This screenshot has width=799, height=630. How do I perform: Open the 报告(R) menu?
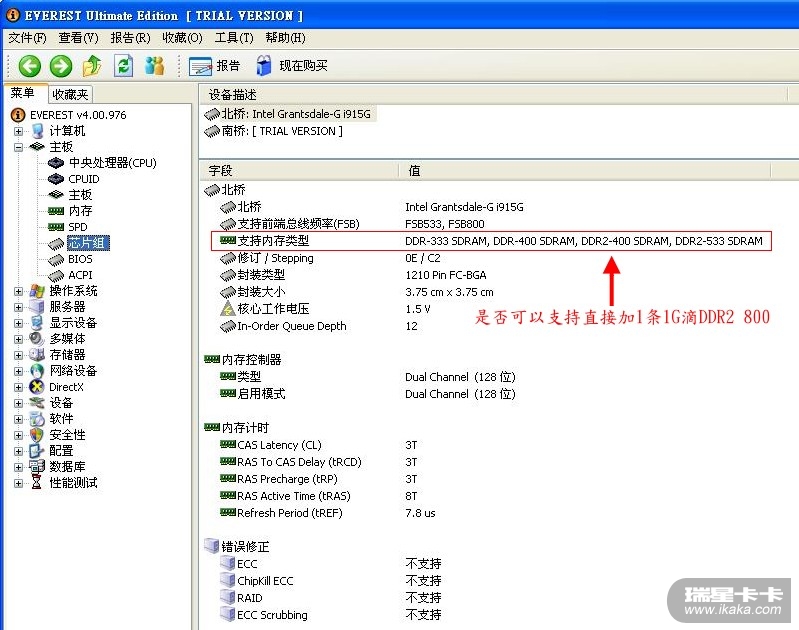[130, 38]
